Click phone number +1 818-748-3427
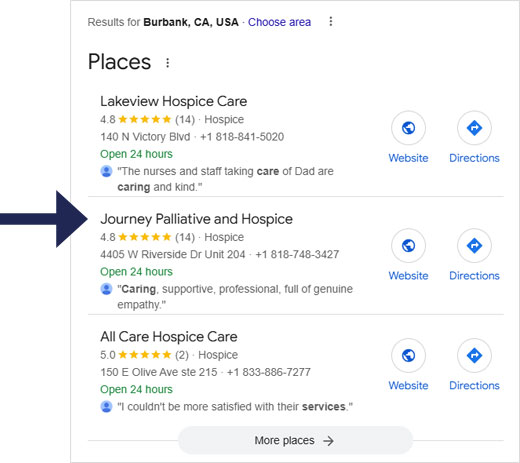The width and height of the screenshot is (520, 463). 297,255
